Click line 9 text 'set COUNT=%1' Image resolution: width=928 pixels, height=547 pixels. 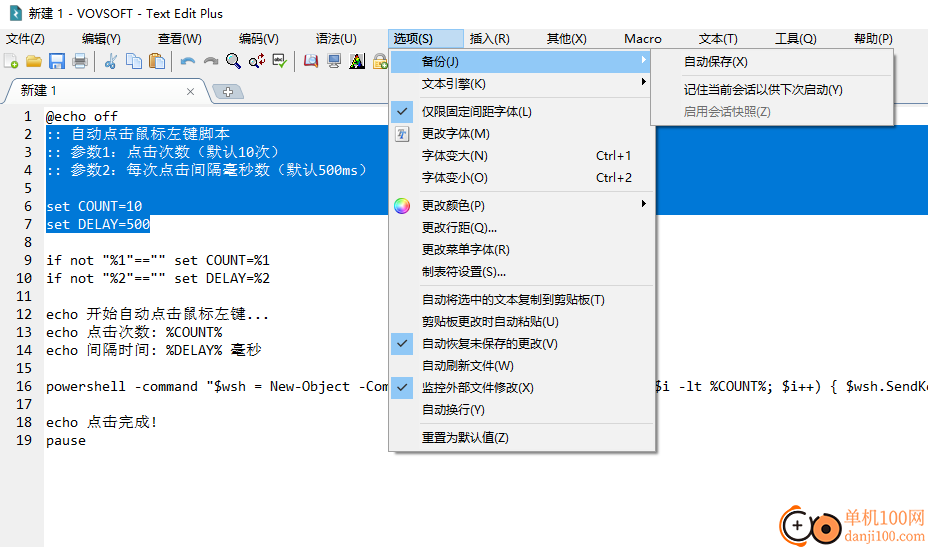tap(222, 260)
